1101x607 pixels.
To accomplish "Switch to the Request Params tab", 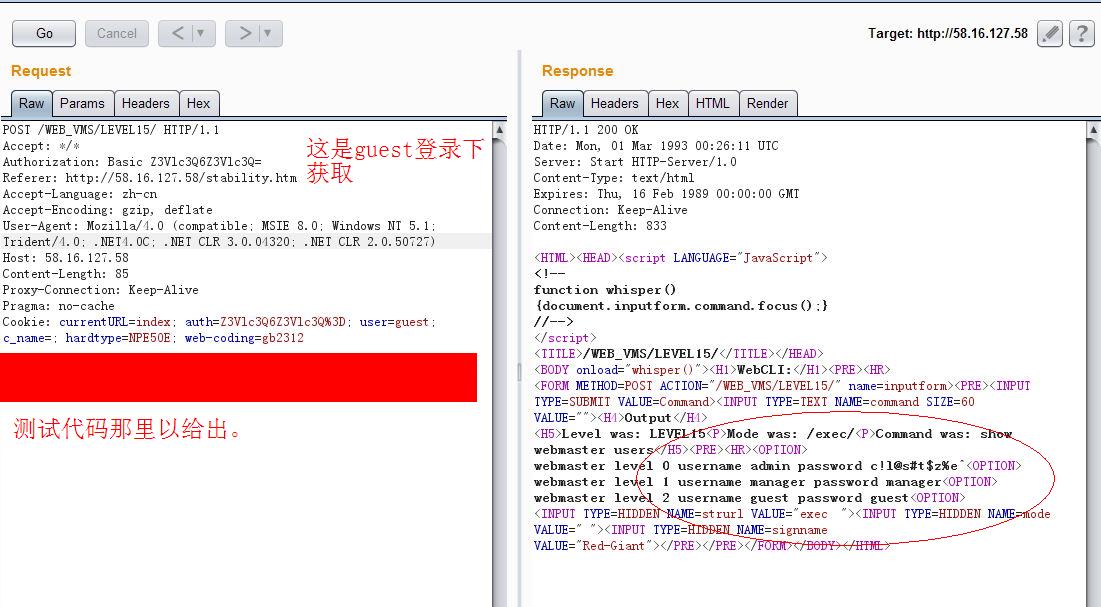I will 82,103.
